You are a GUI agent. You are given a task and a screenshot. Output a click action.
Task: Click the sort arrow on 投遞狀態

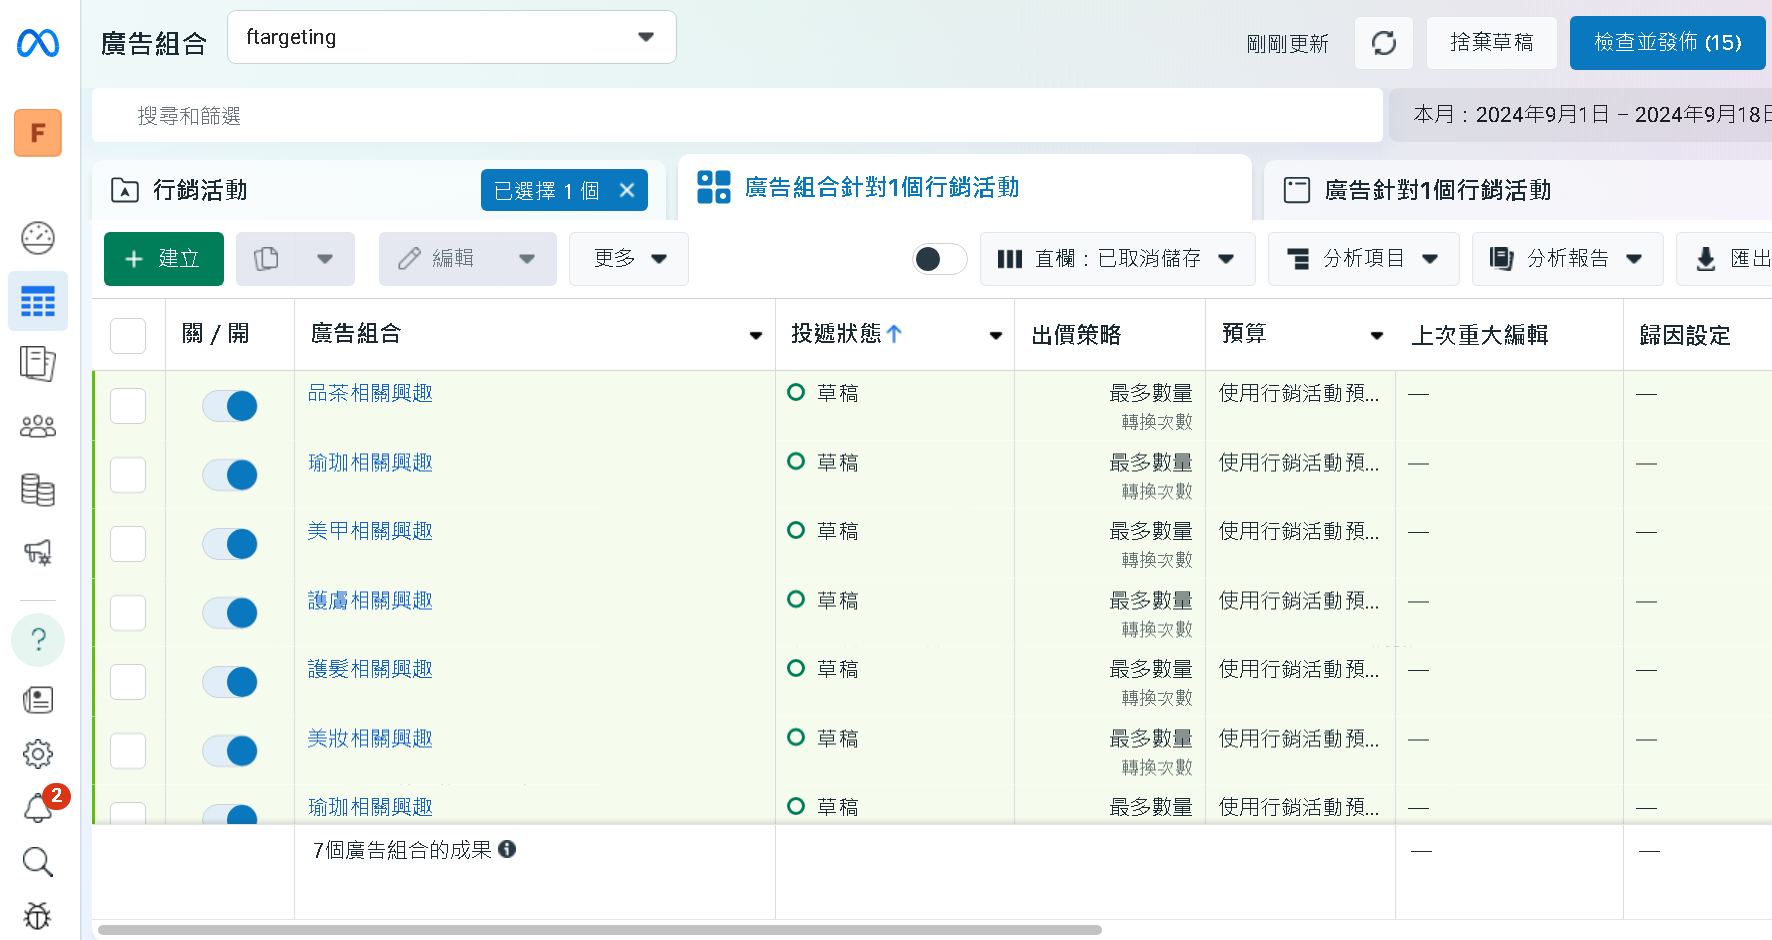pyautogui.click(x=894, y=334)
